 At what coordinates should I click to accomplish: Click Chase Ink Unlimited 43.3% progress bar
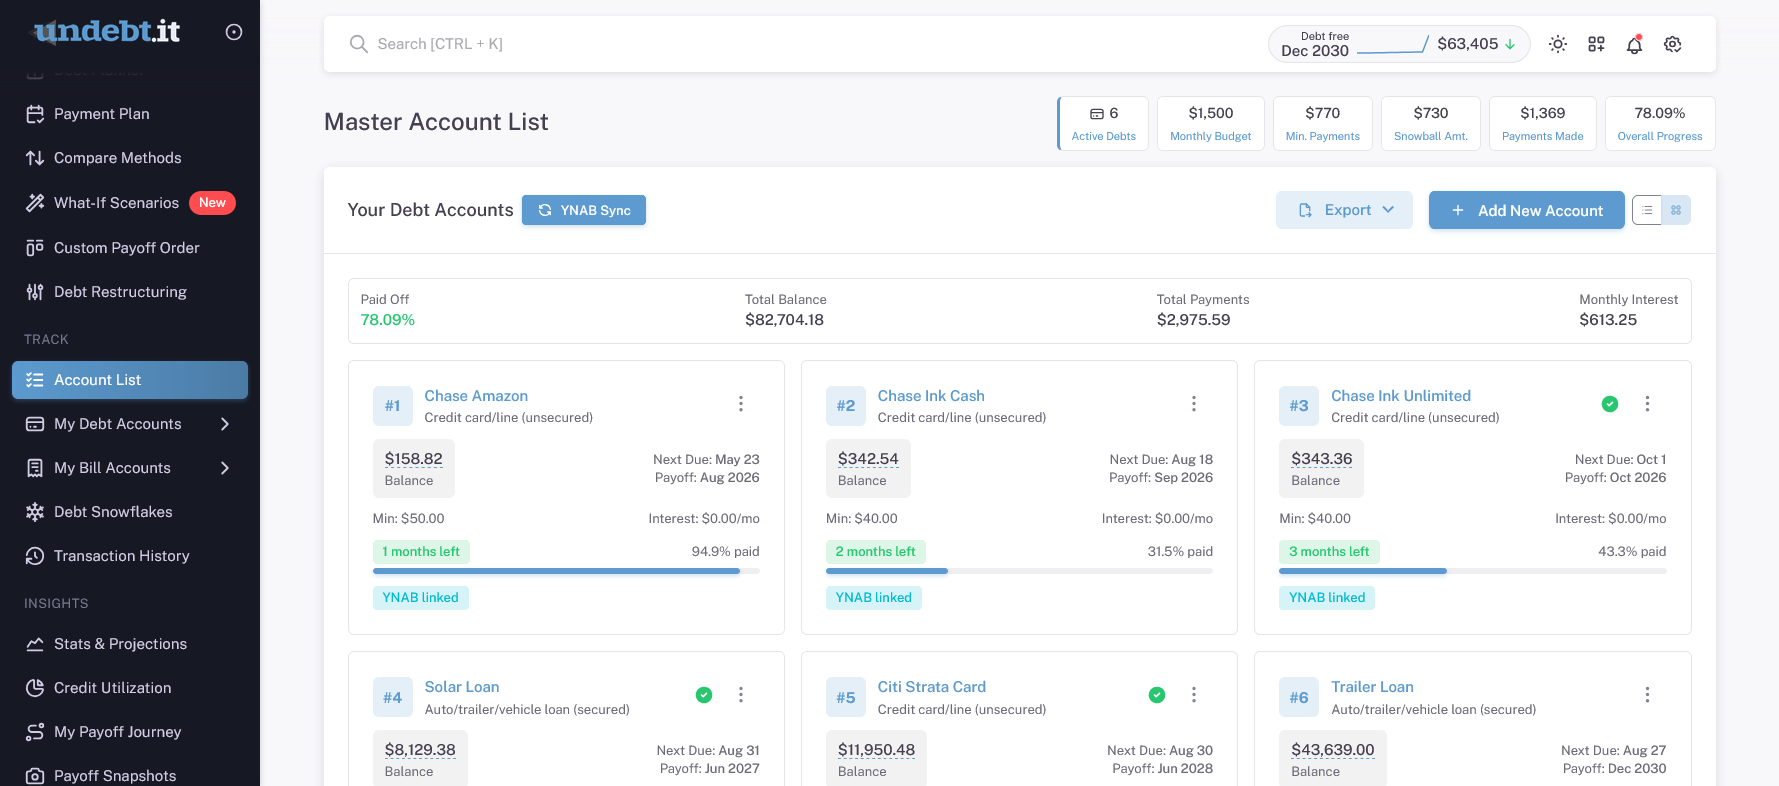pos(1472,571)
